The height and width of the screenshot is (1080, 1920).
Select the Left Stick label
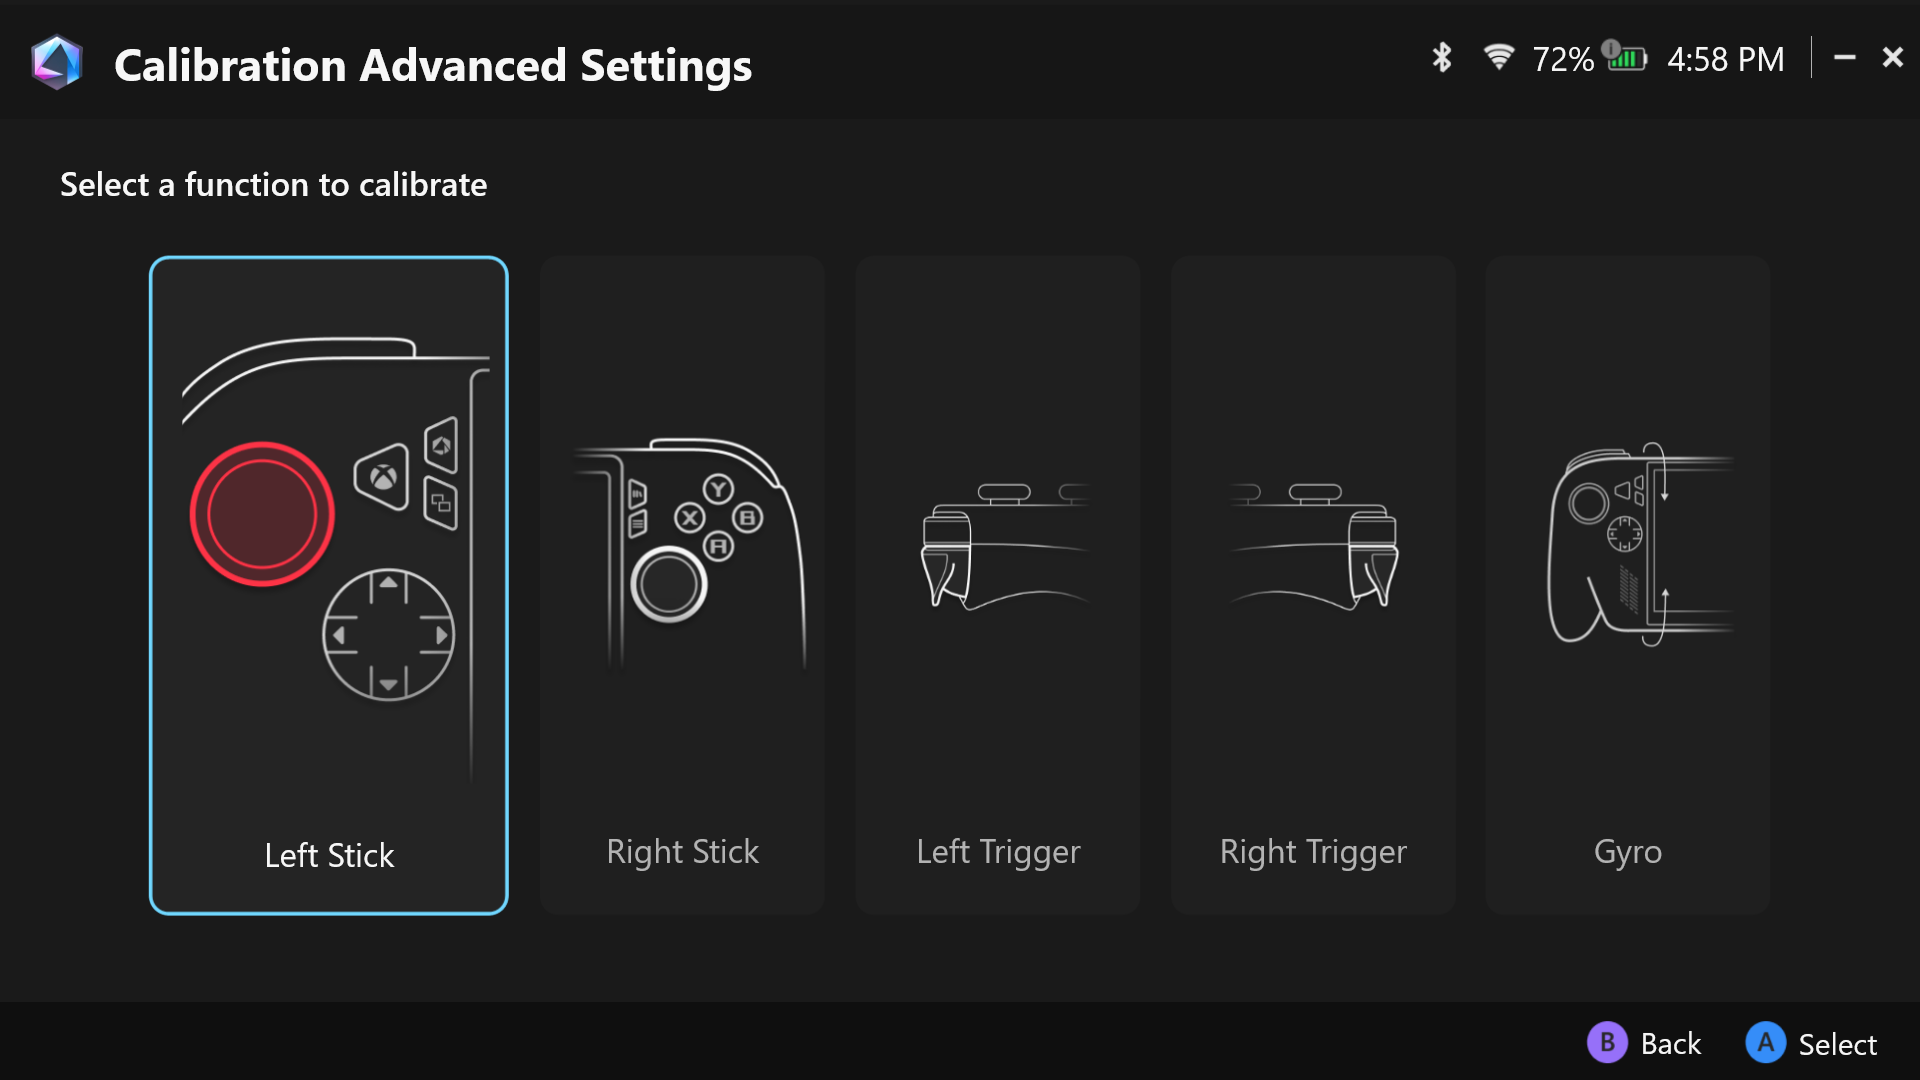click(x=329, y=856)
